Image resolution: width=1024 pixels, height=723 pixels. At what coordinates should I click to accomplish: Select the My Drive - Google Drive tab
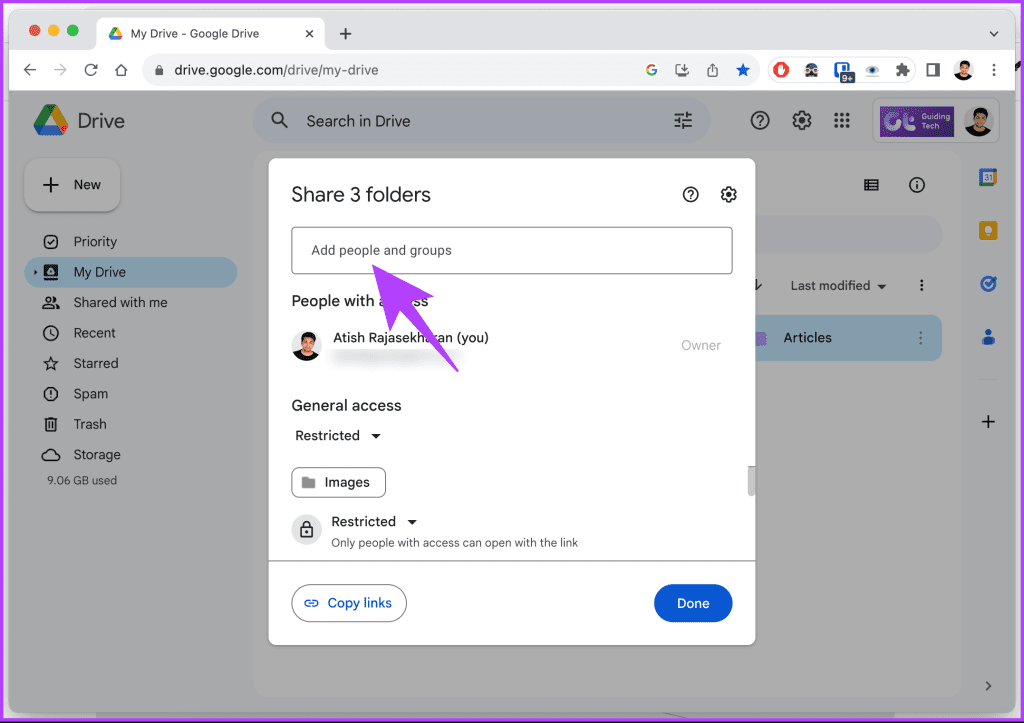(x=196, y=32)
